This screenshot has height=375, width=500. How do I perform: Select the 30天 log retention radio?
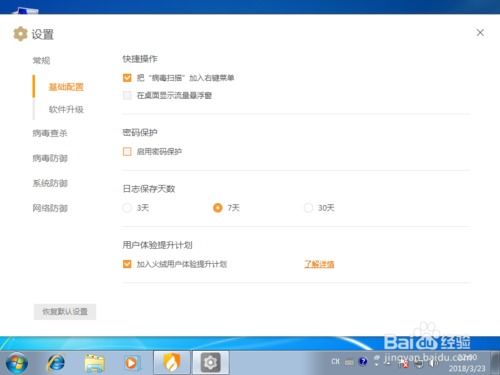tap(308, 208)
